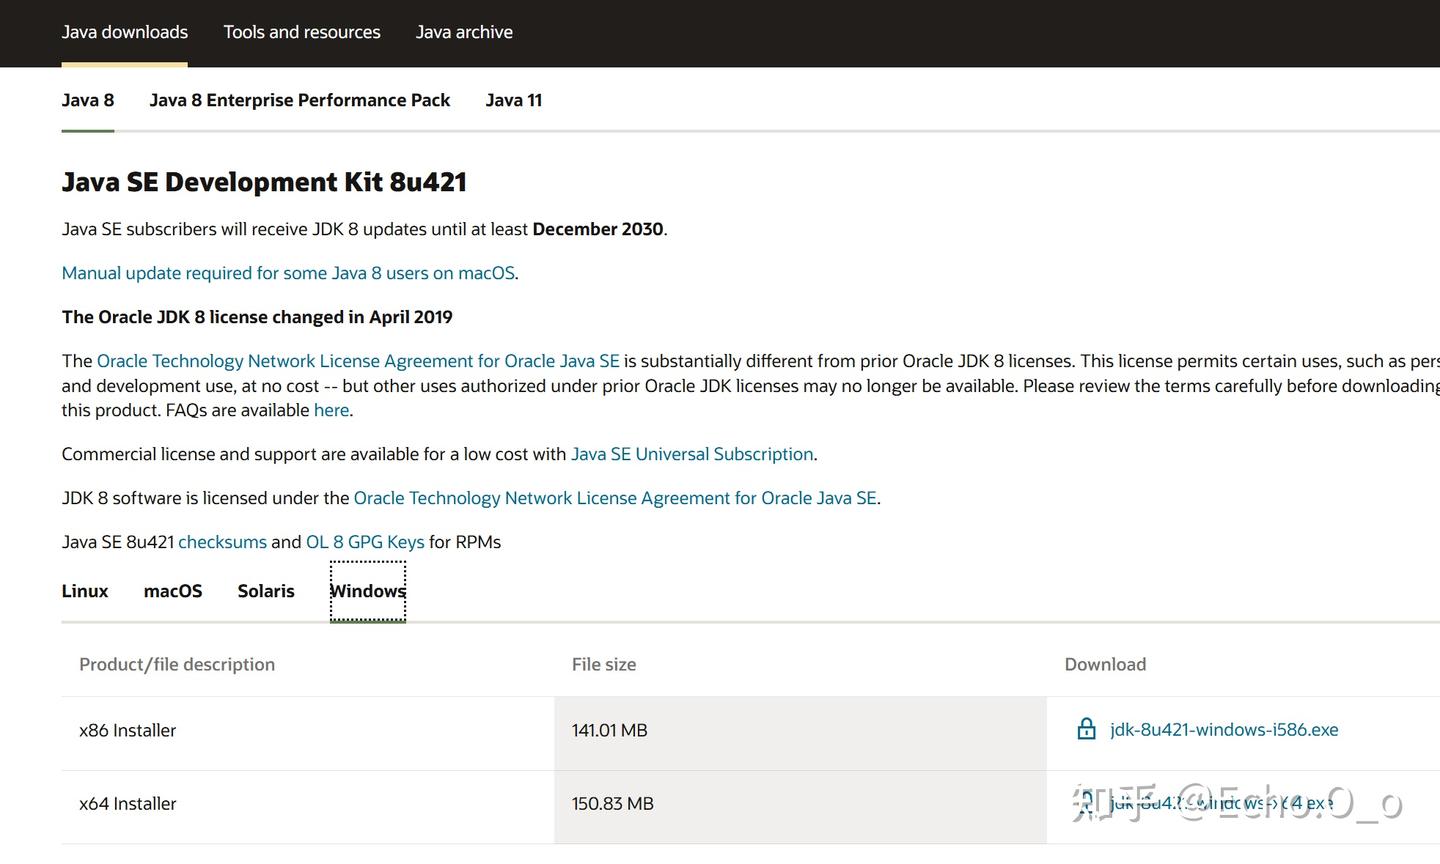Switch to the Java archive tab
Screen dimensions: 1440x864
[x=464, y=32]
